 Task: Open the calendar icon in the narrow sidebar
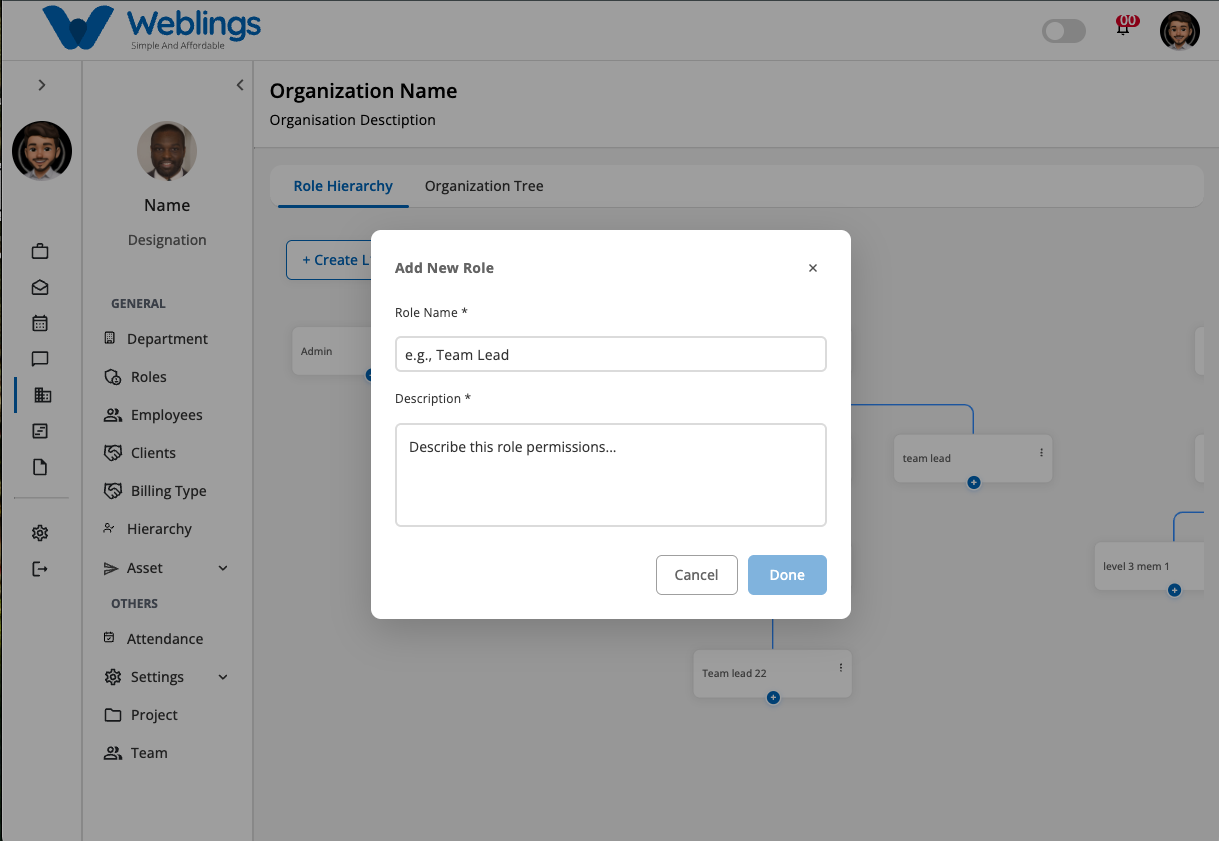click(x=40, y=323)
